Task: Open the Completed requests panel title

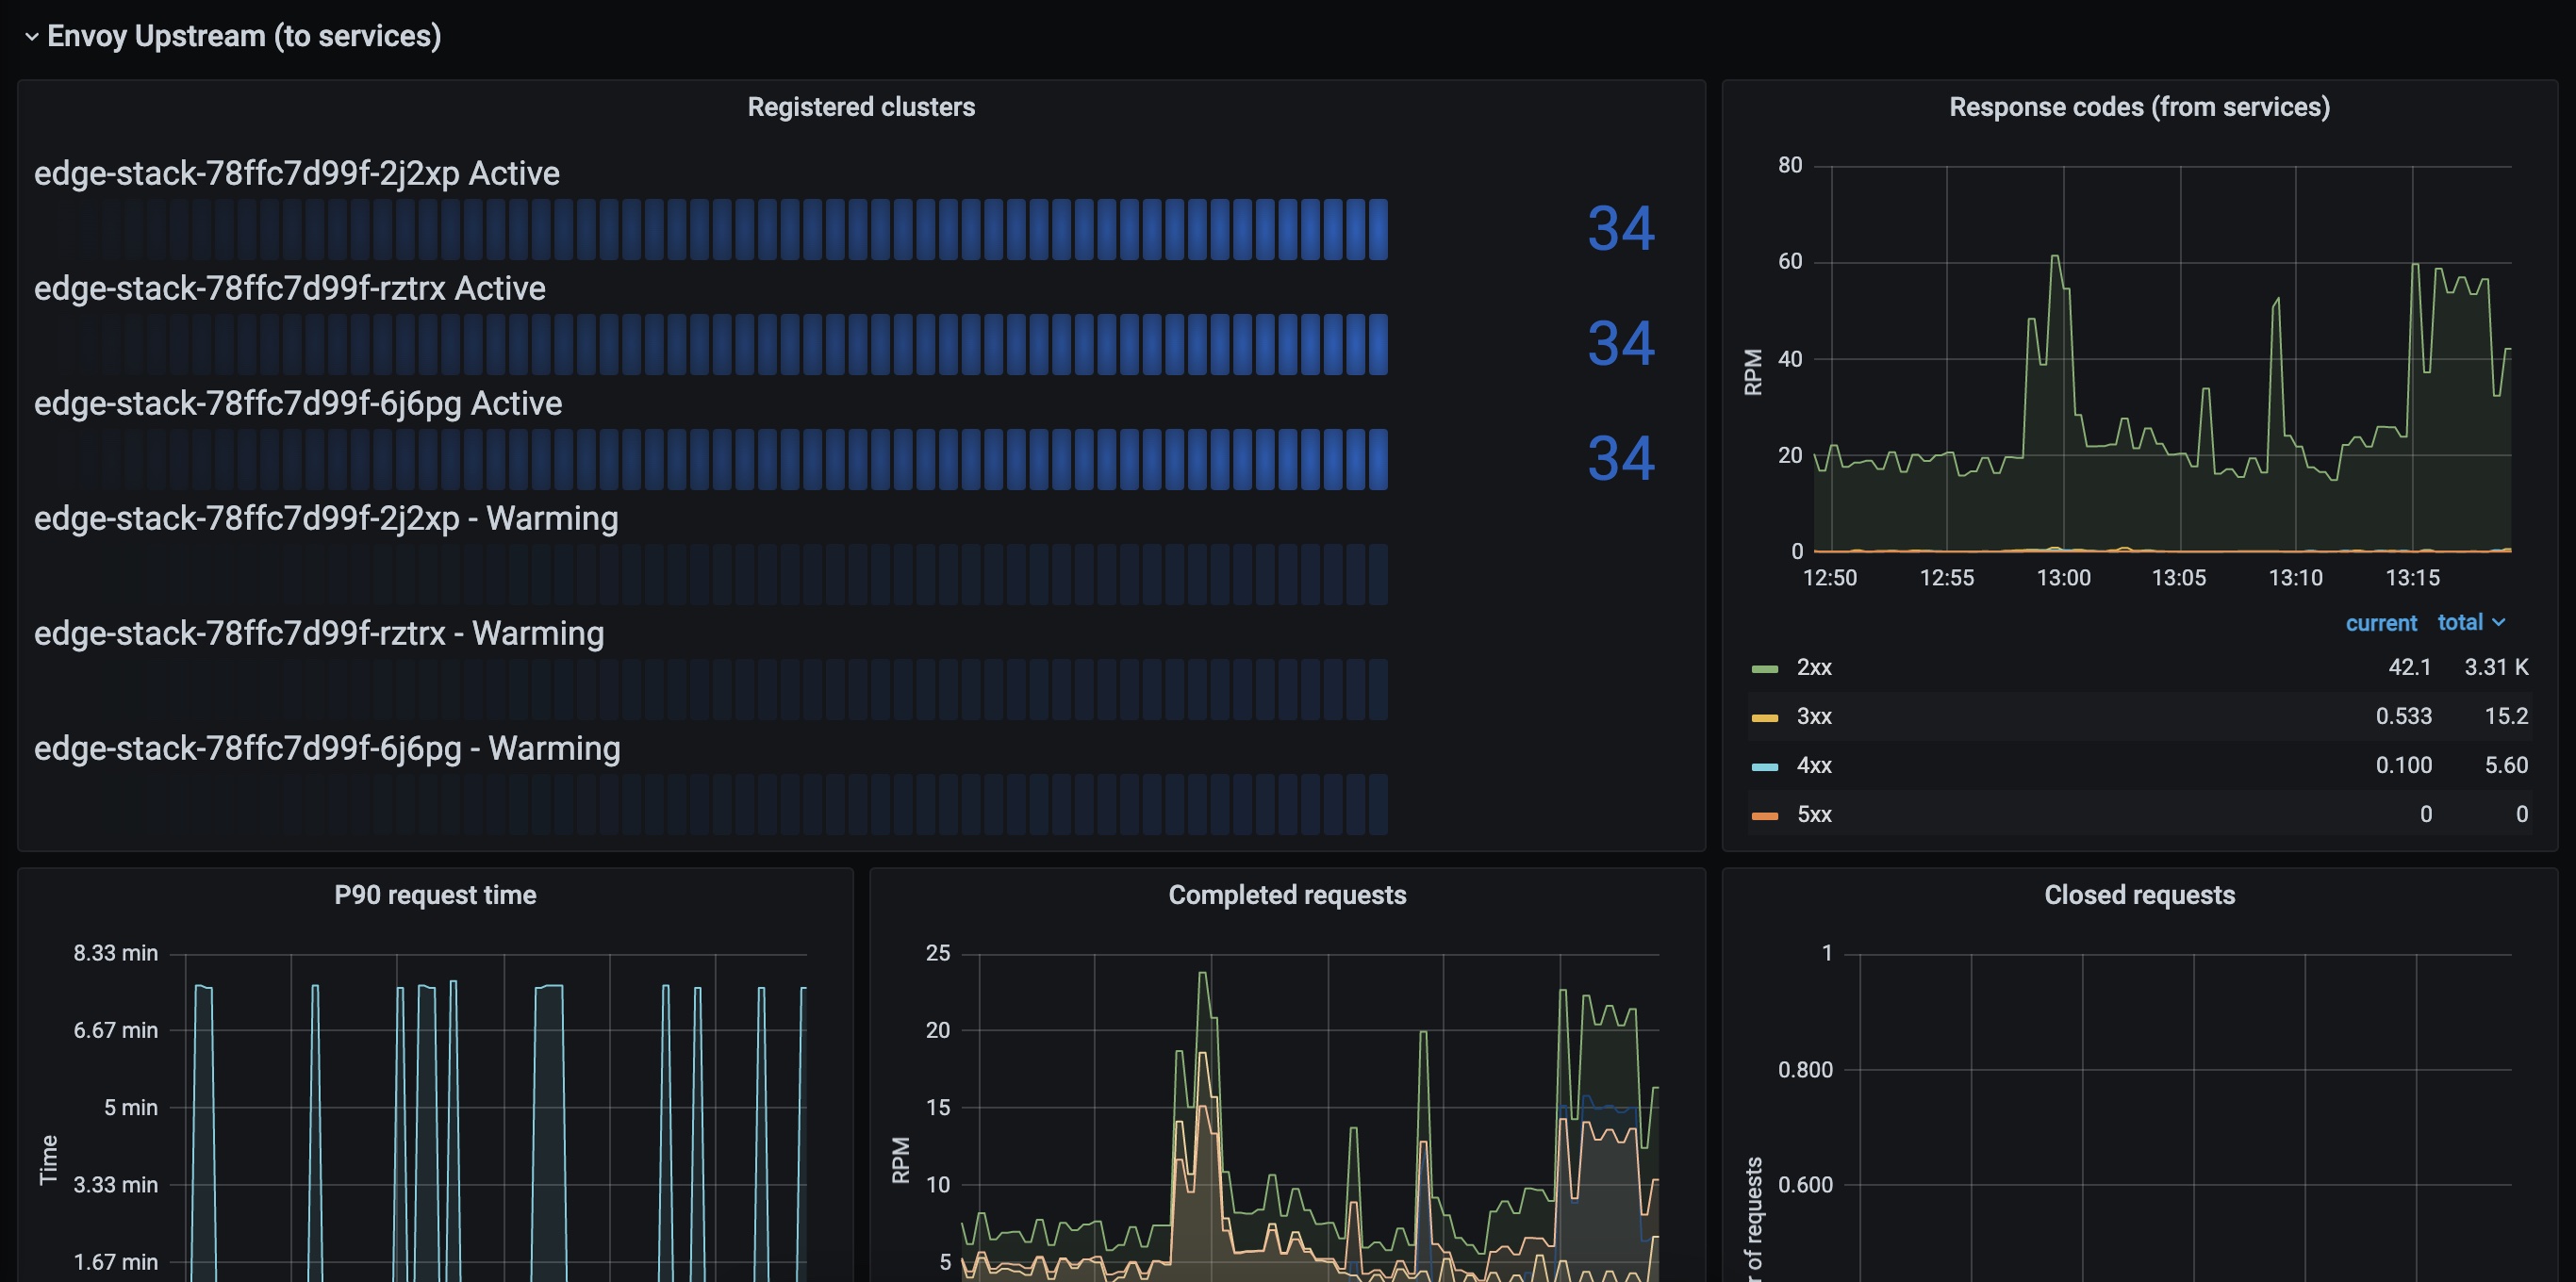Action: pos(1287,895)
